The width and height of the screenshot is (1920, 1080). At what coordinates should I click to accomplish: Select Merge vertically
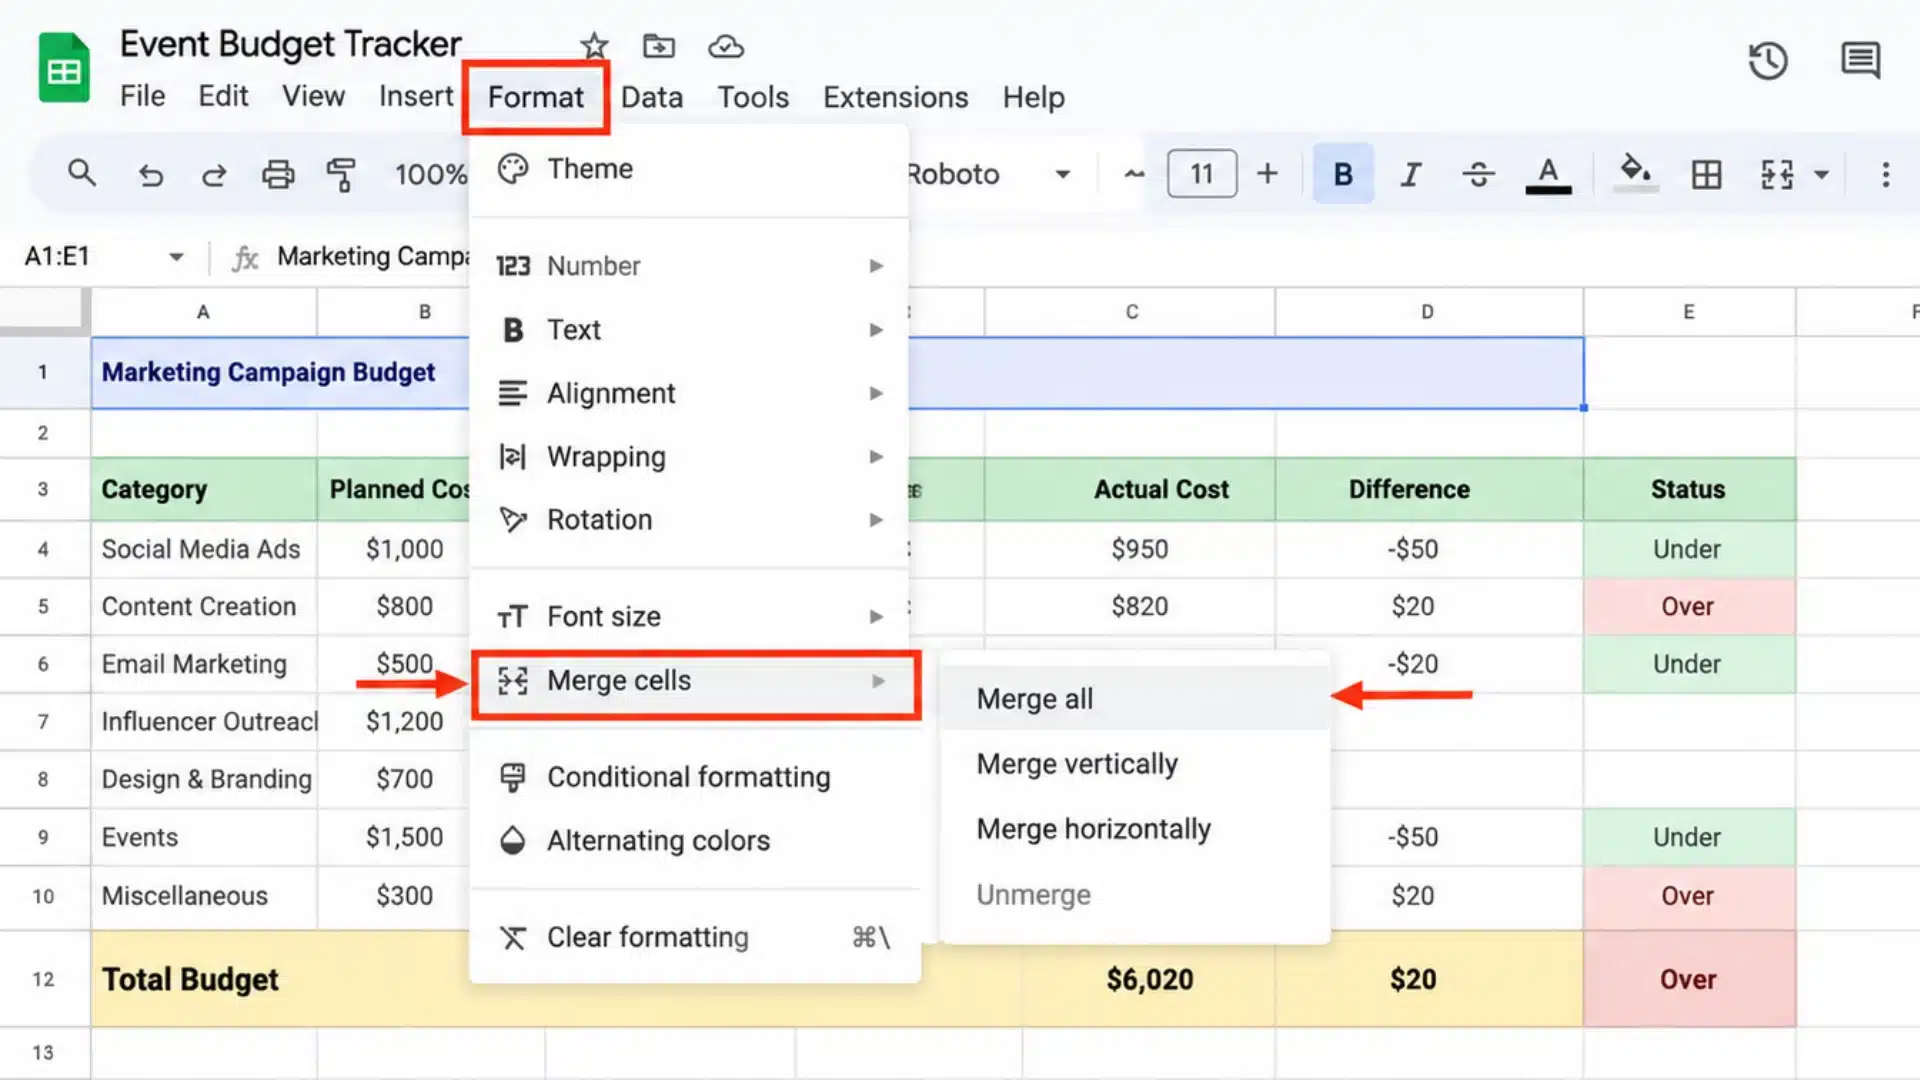(x=1135, y=764)
